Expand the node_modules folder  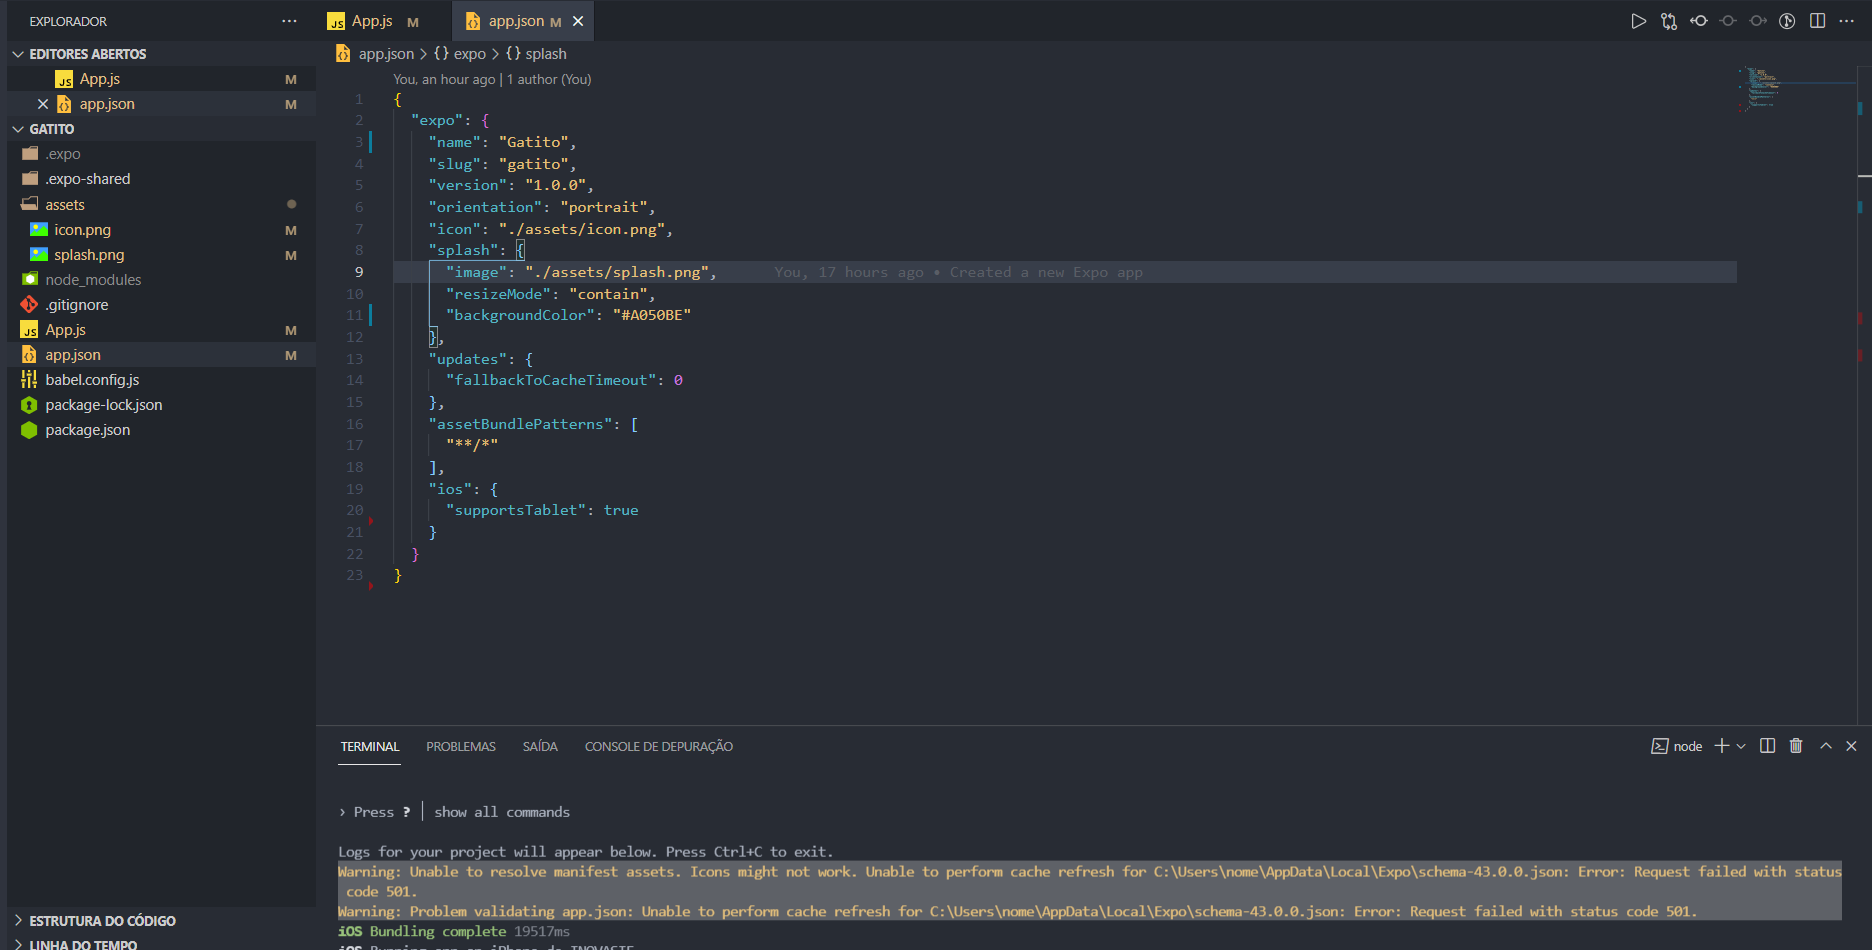[162, 280]
